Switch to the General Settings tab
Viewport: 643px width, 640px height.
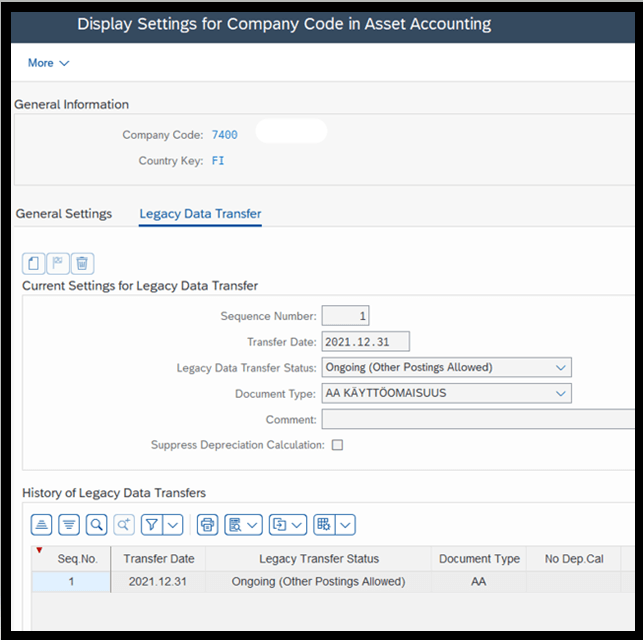click(x=64, y=214)
